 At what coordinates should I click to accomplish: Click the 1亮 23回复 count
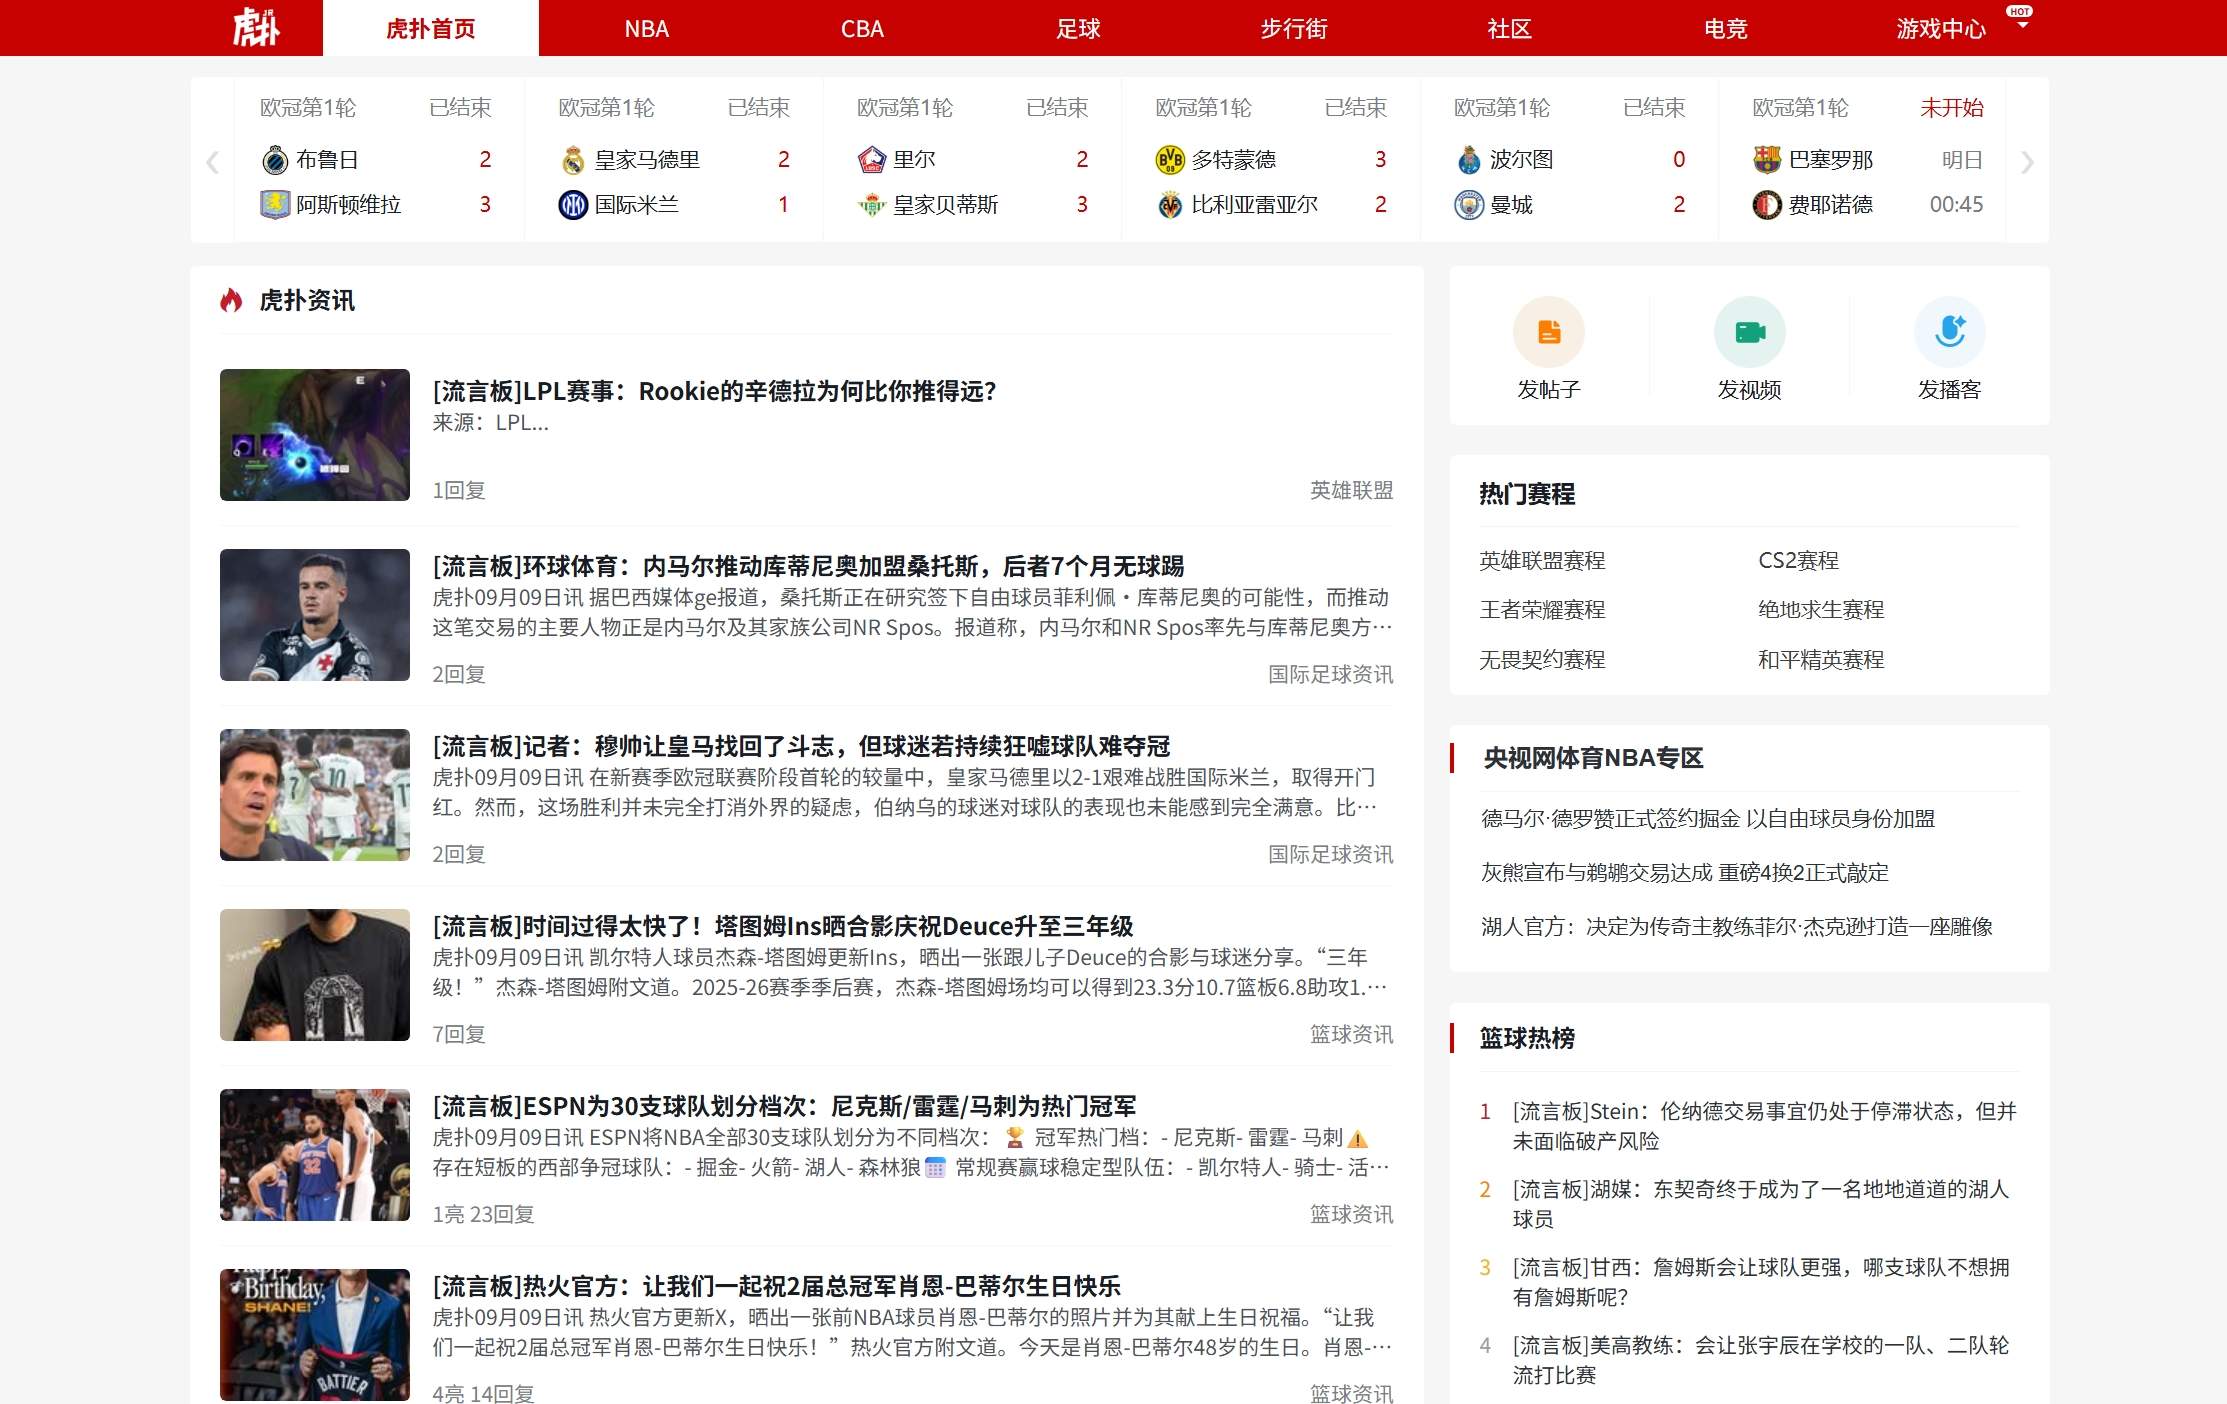tap(483, 1215)
